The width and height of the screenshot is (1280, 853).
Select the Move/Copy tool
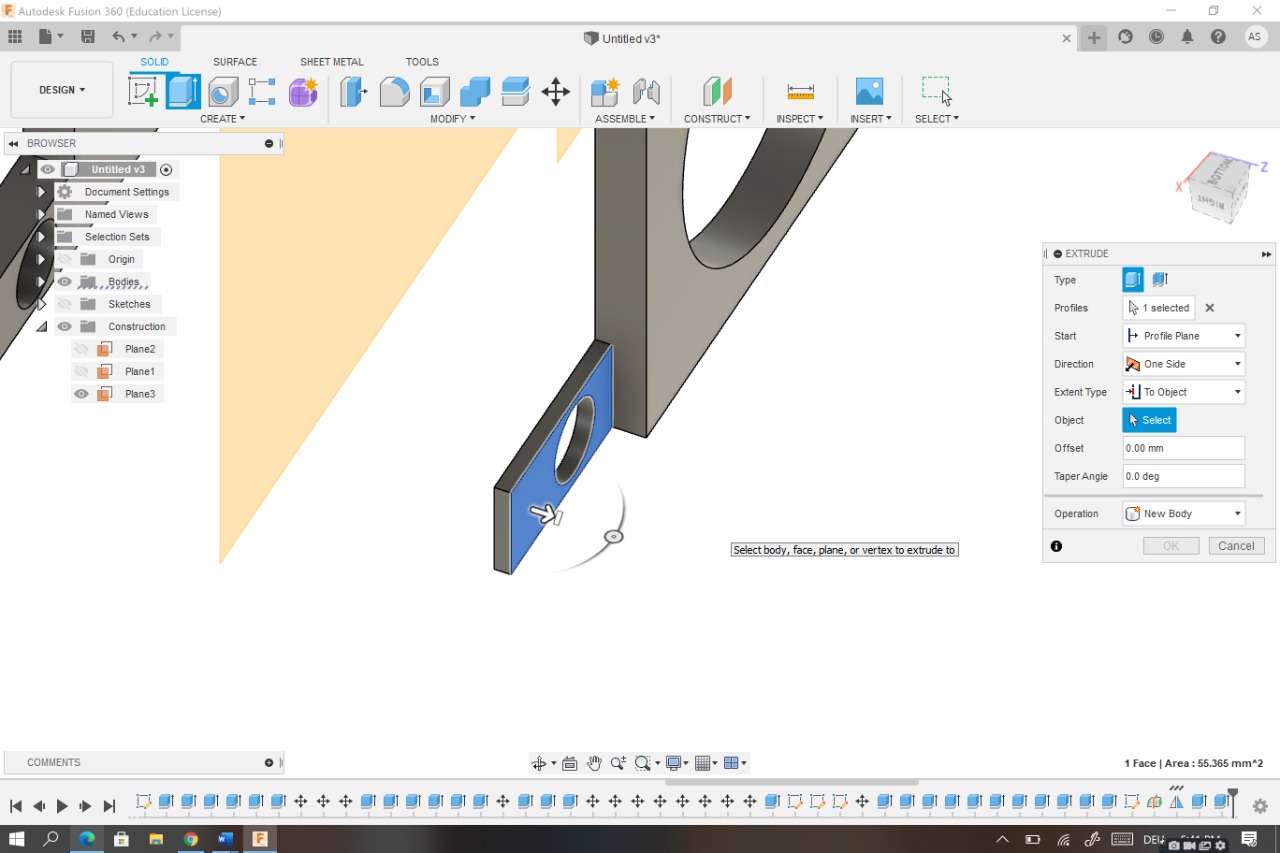point(555,92)
